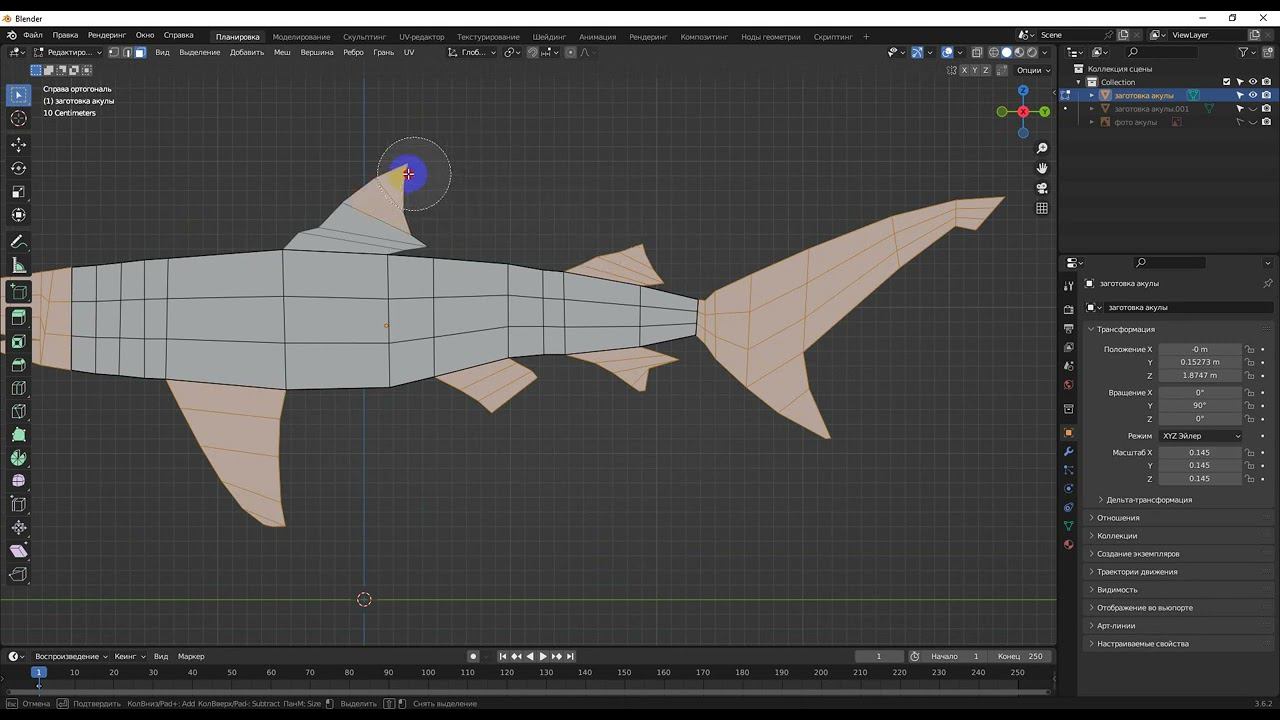This screenshot has height=720, width=1280.
Task: Open the rotation mode XYZ Эйлер dropdown
Action: pos(1200,436)
